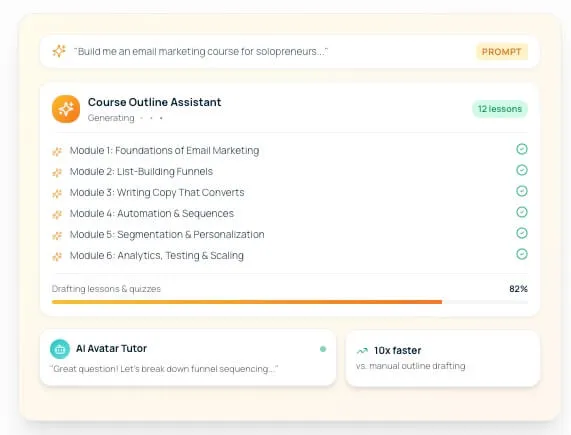Click the teal AI Avatar Tutor robot icon
This screenshot has height=435, width=571.
(60, 349)
